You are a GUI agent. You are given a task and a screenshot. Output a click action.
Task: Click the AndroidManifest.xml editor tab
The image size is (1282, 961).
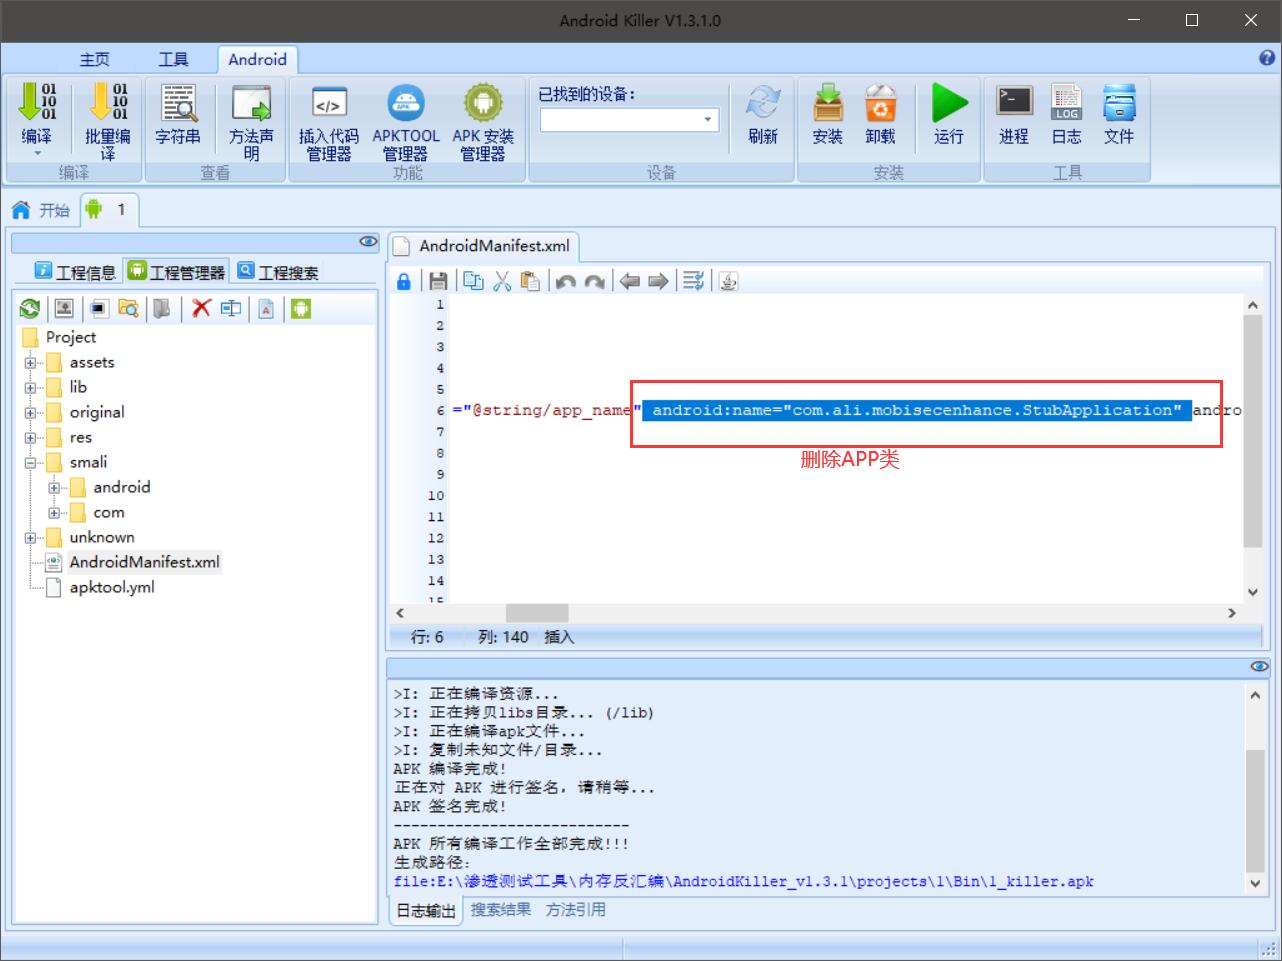coord(483,246)
